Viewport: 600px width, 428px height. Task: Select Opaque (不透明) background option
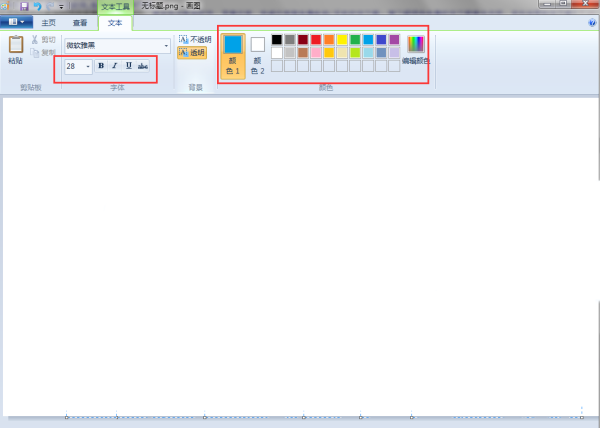click(x=195, y=39)
